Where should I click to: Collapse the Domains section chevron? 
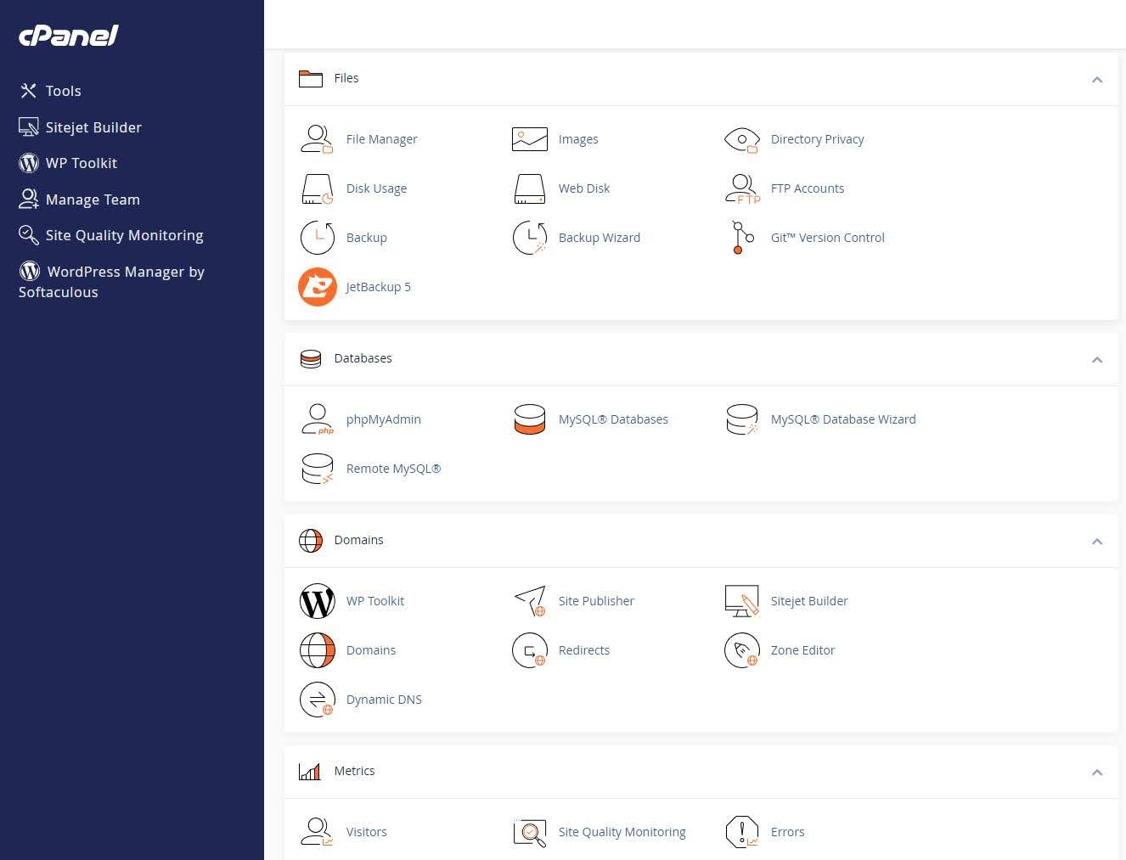click(x=1097, y=541)
